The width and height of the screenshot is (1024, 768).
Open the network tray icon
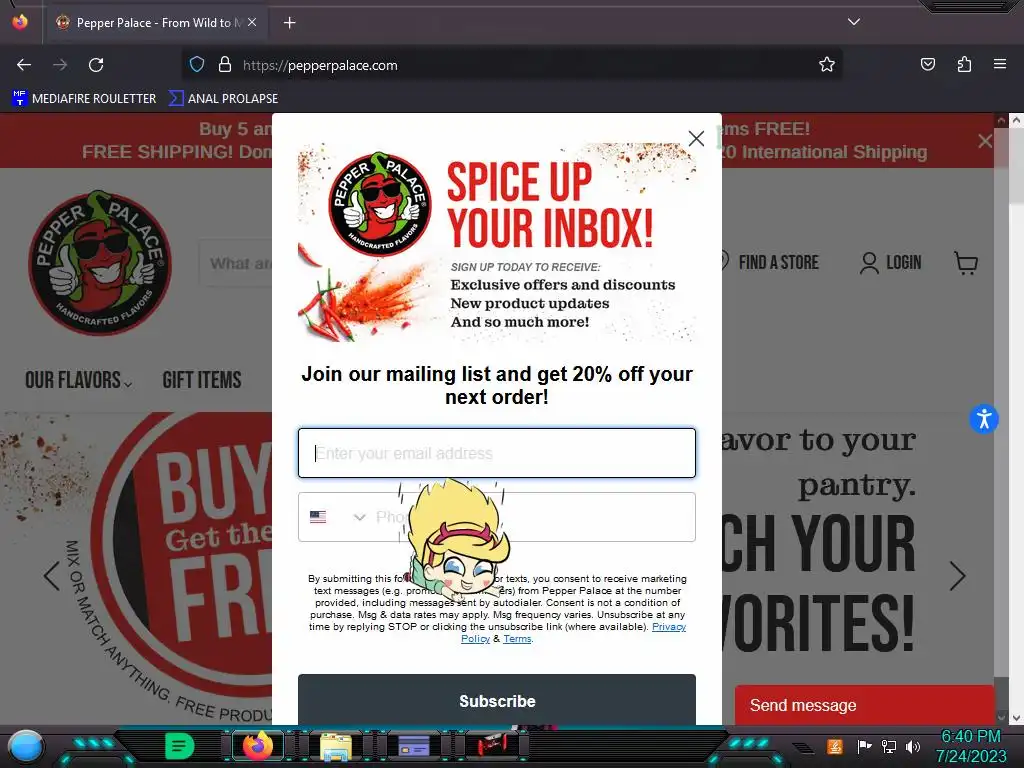tap(889, 746)
